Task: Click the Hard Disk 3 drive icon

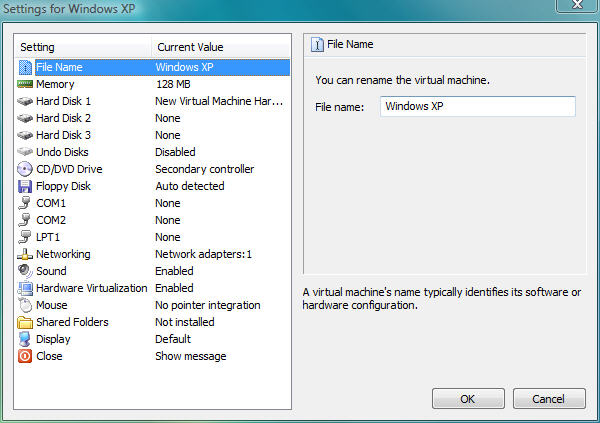Action: 25,135
